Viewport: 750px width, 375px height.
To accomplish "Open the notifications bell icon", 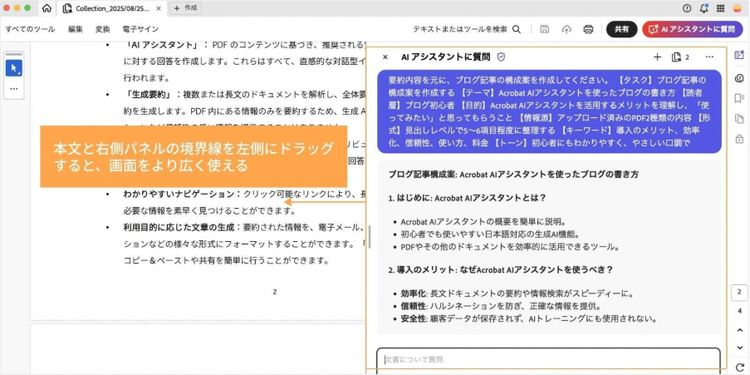I will 704,8.
